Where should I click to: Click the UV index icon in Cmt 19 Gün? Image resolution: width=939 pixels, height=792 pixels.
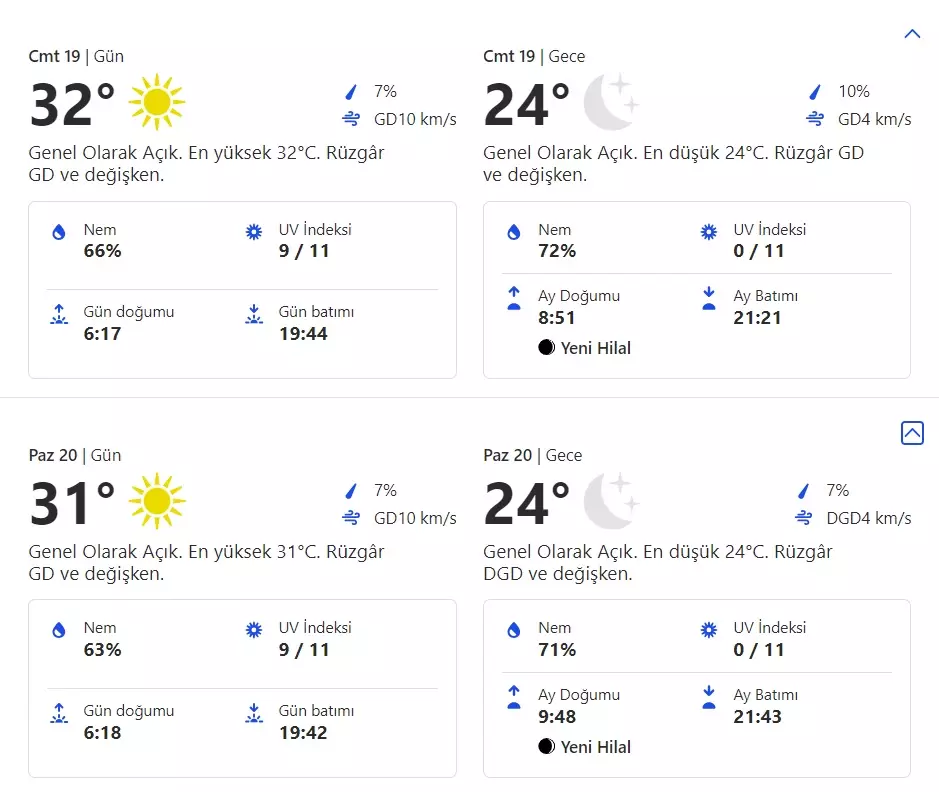[254, 232]
